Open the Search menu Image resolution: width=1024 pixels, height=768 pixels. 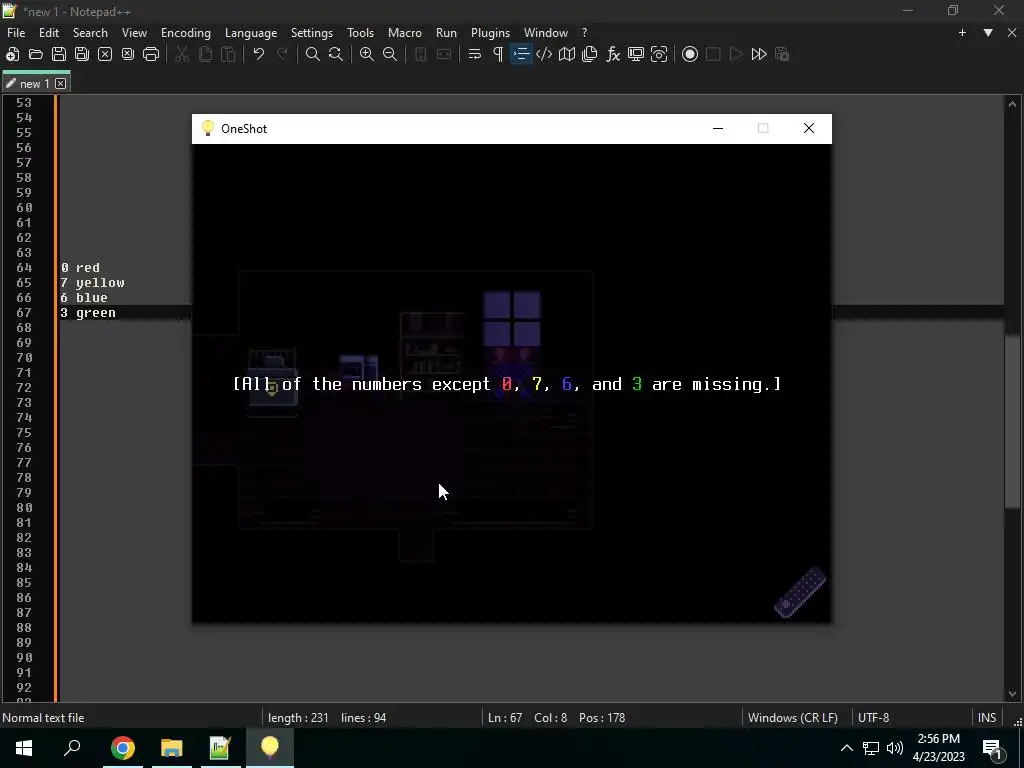click(x=90, y=33)
